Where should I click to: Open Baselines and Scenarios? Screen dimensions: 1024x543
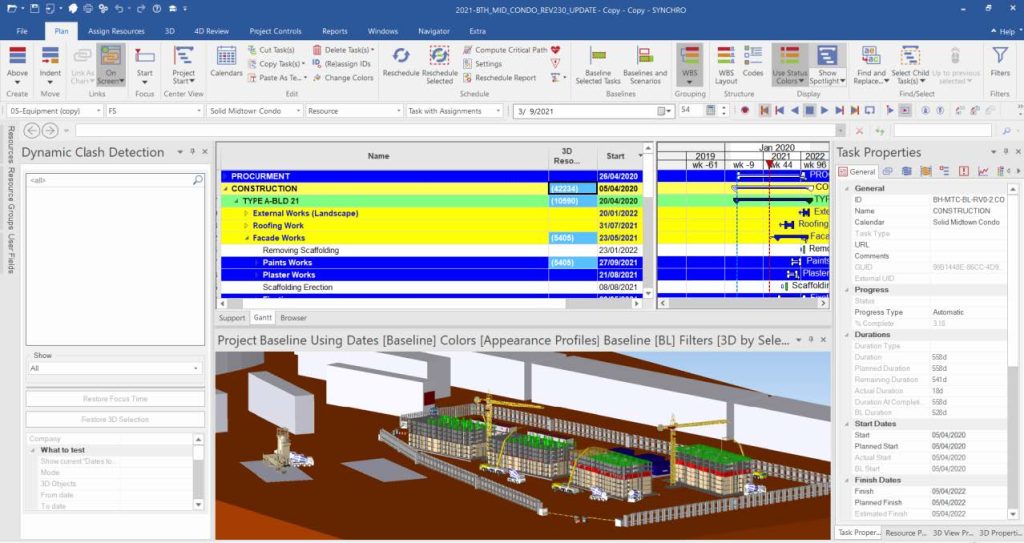[645, 64]
